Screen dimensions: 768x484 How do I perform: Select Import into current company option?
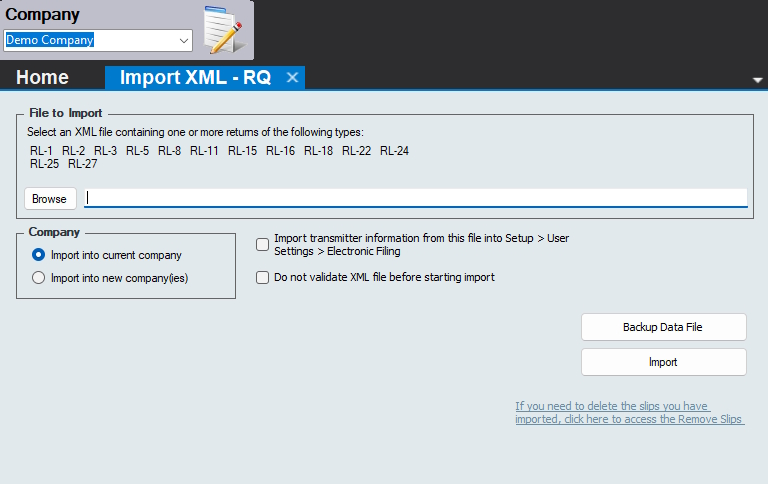pos(39,255)
